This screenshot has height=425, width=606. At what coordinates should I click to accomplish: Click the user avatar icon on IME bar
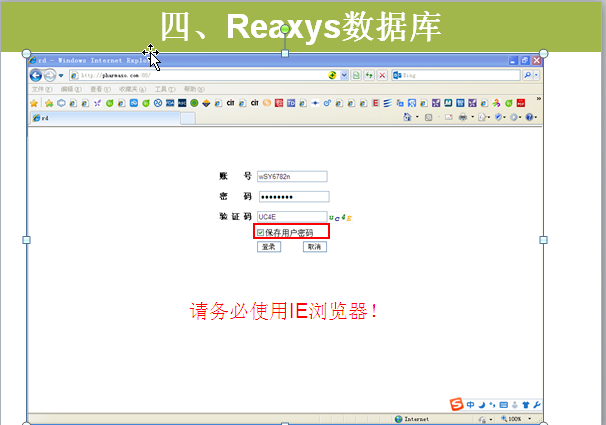point(515,405)
